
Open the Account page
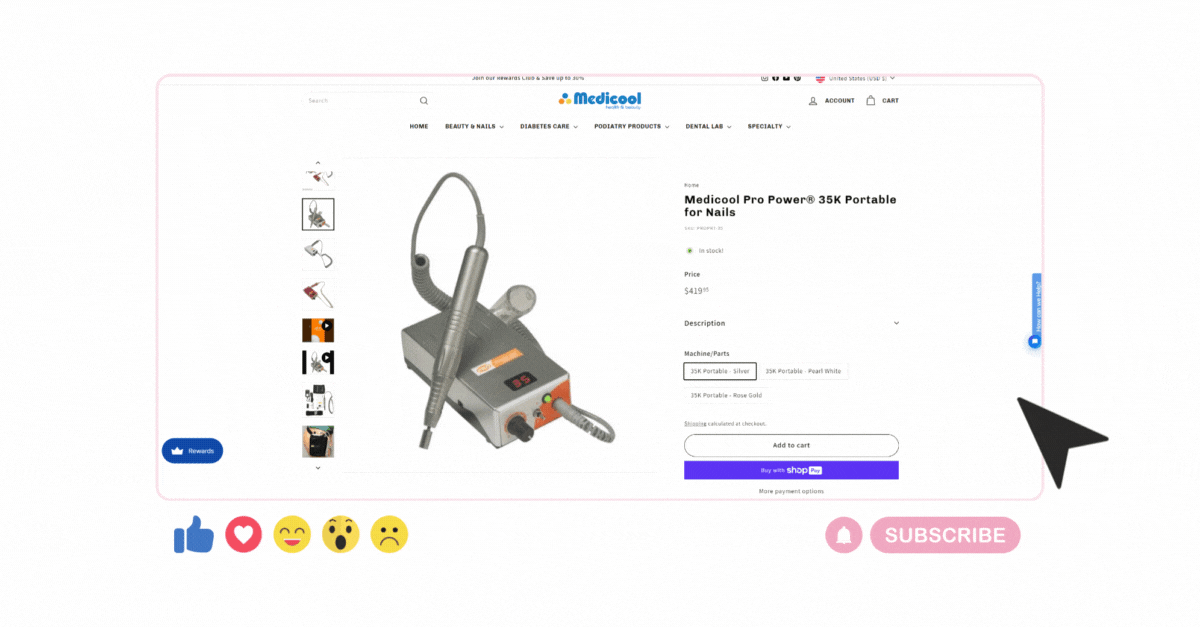[x=831, y=101]
